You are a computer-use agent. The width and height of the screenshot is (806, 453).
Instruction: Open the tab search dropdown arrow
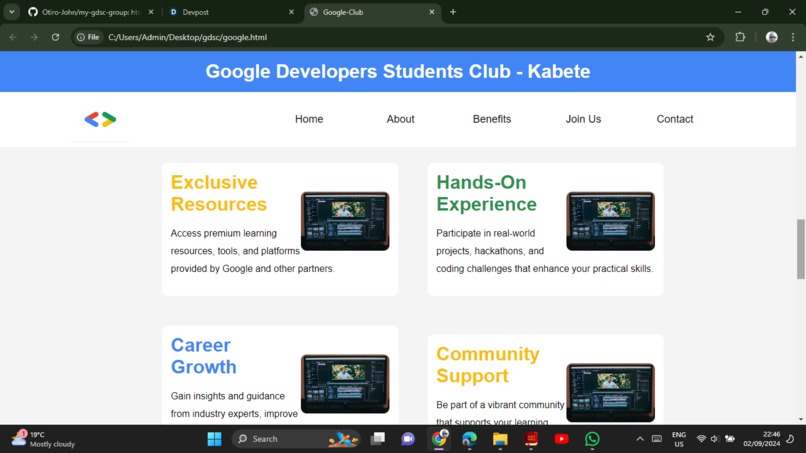point(11,12)
